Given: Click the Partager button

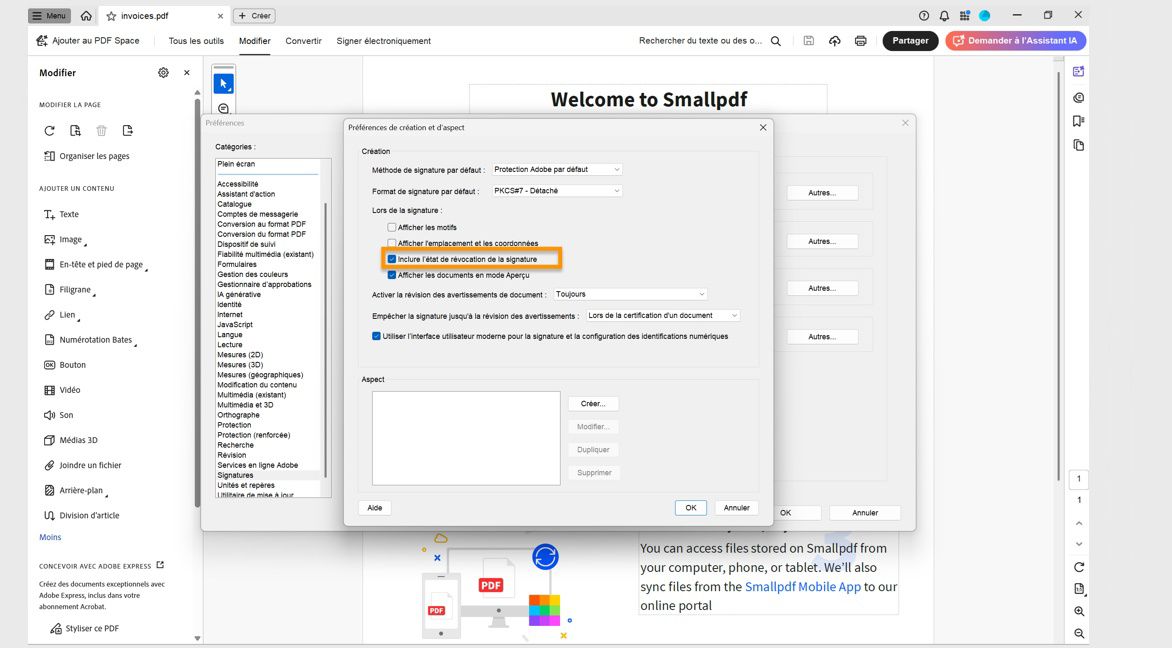Looking at the screenshot, I should click(910, 41).
